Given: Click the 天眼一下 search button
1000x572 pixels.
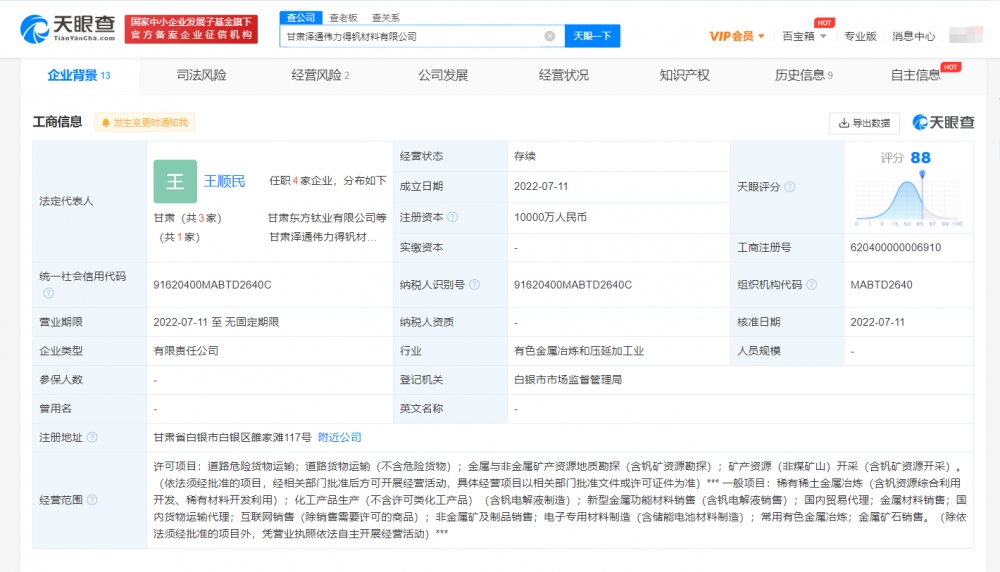Looking at the screenshot, I should tap(592, 36).
